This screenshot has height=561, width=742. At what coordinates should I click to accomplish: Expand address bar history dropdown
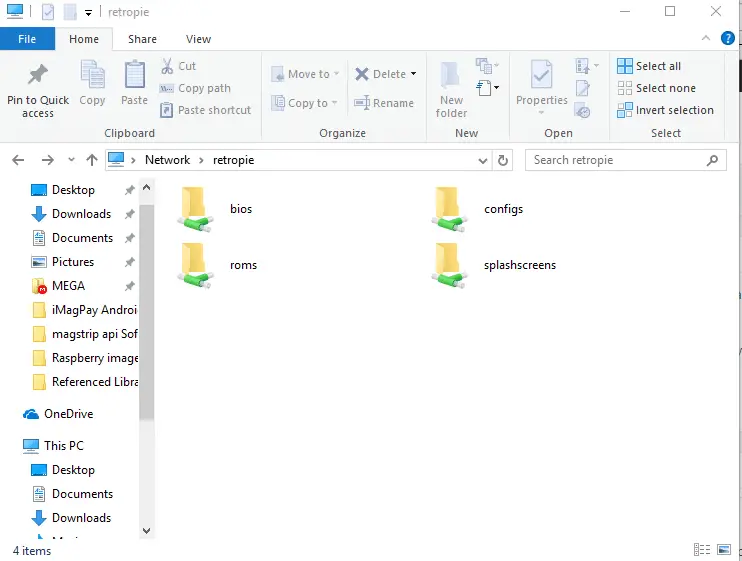[x=483, y=161]
